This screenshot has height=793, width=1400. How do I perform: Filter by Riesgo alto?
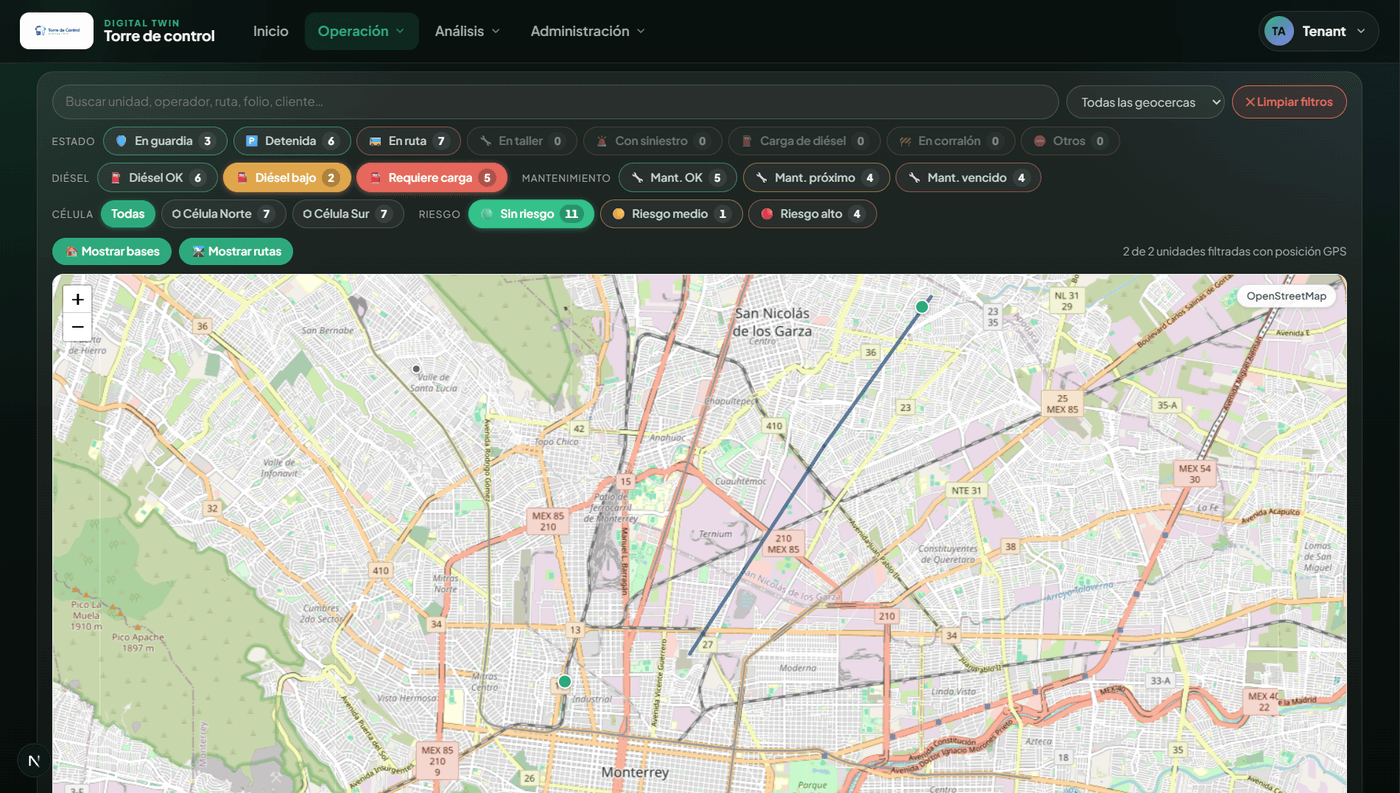pos(812,214)
